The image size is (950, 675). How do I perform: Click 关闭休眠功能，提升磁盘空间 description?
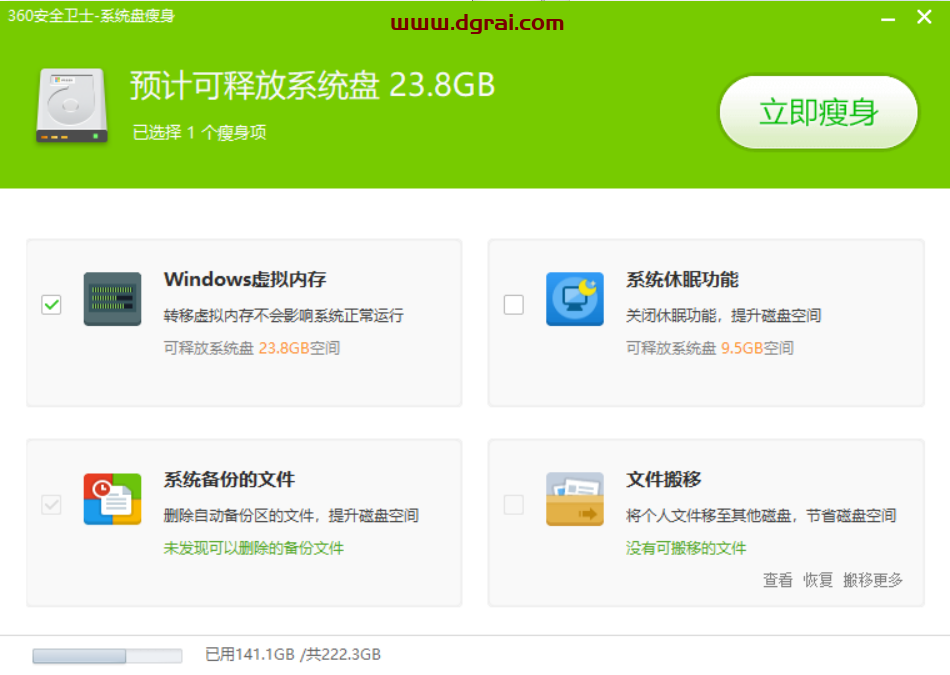point(723,315)
